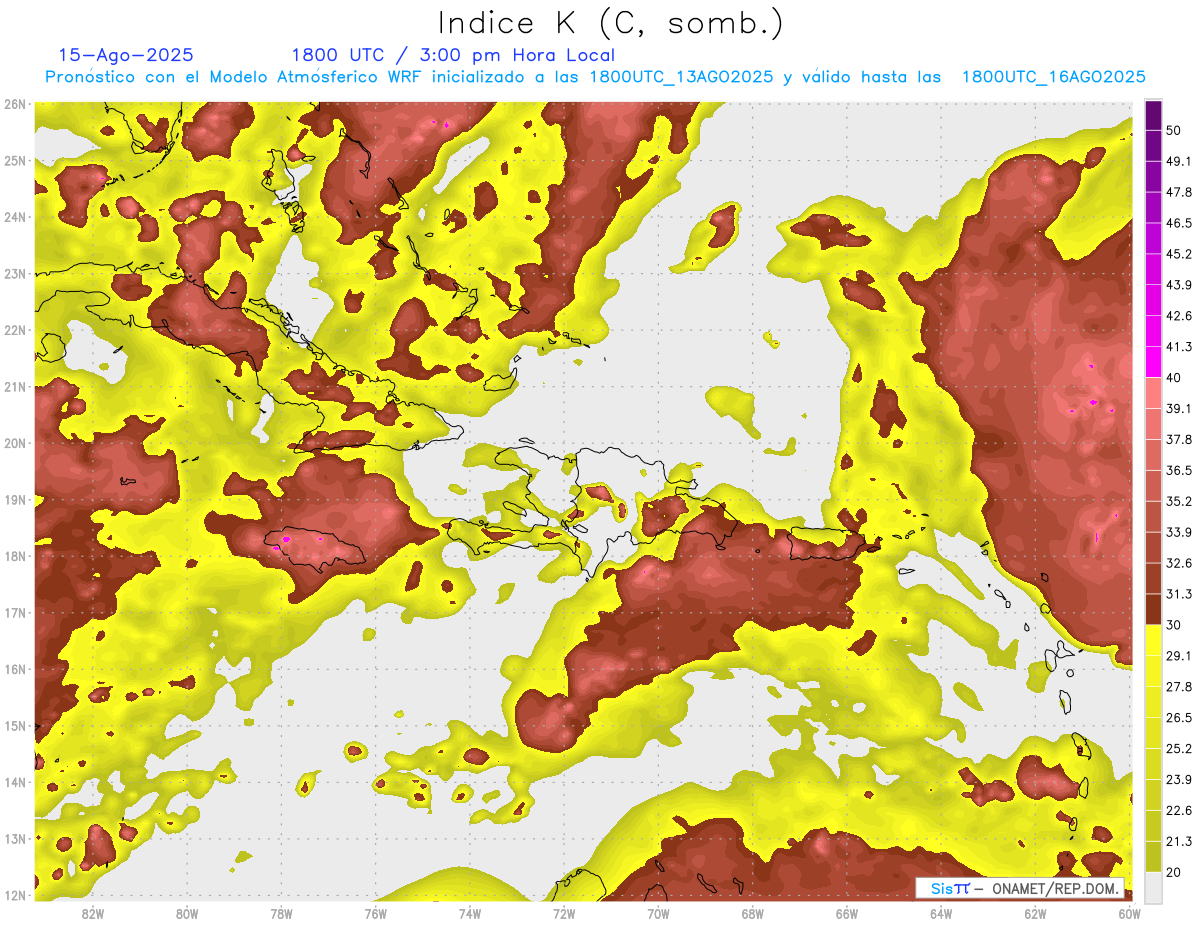Click the longitude axis label '62W'
The image size is (1200, 927).
[1035, 913]
